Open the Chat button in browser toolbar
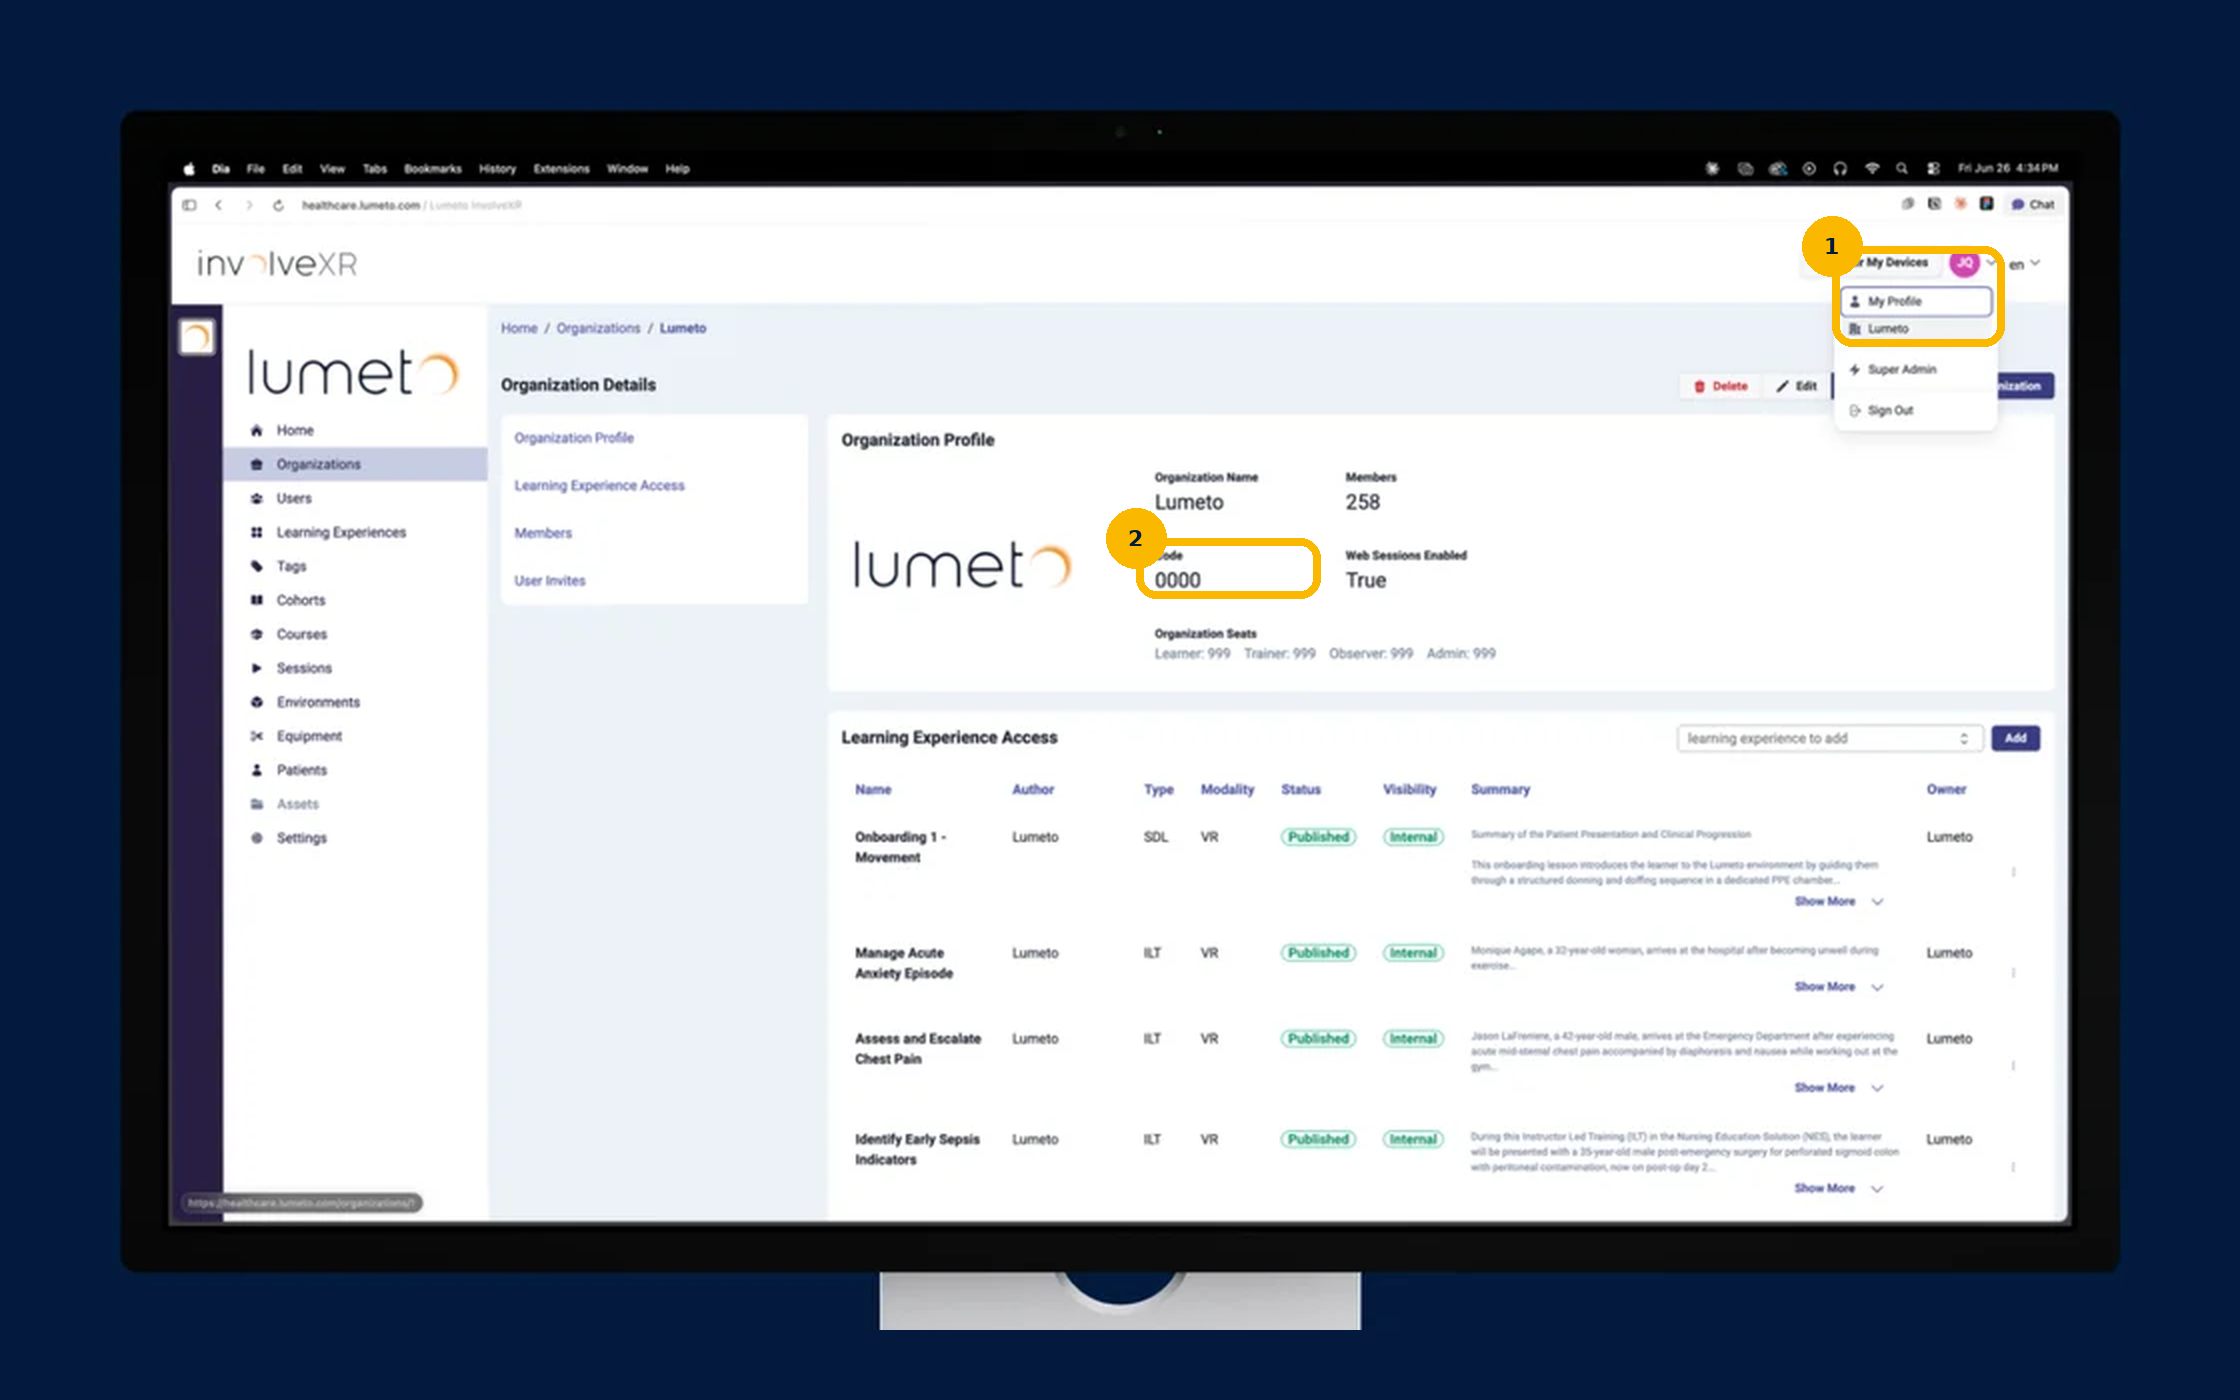The image size is (2240, 1400). point(2033,204)
